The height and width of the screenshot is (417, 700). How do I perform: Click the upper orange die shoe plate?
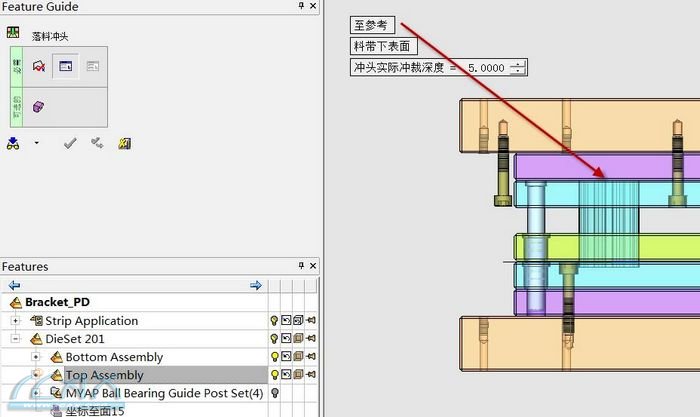580,126
